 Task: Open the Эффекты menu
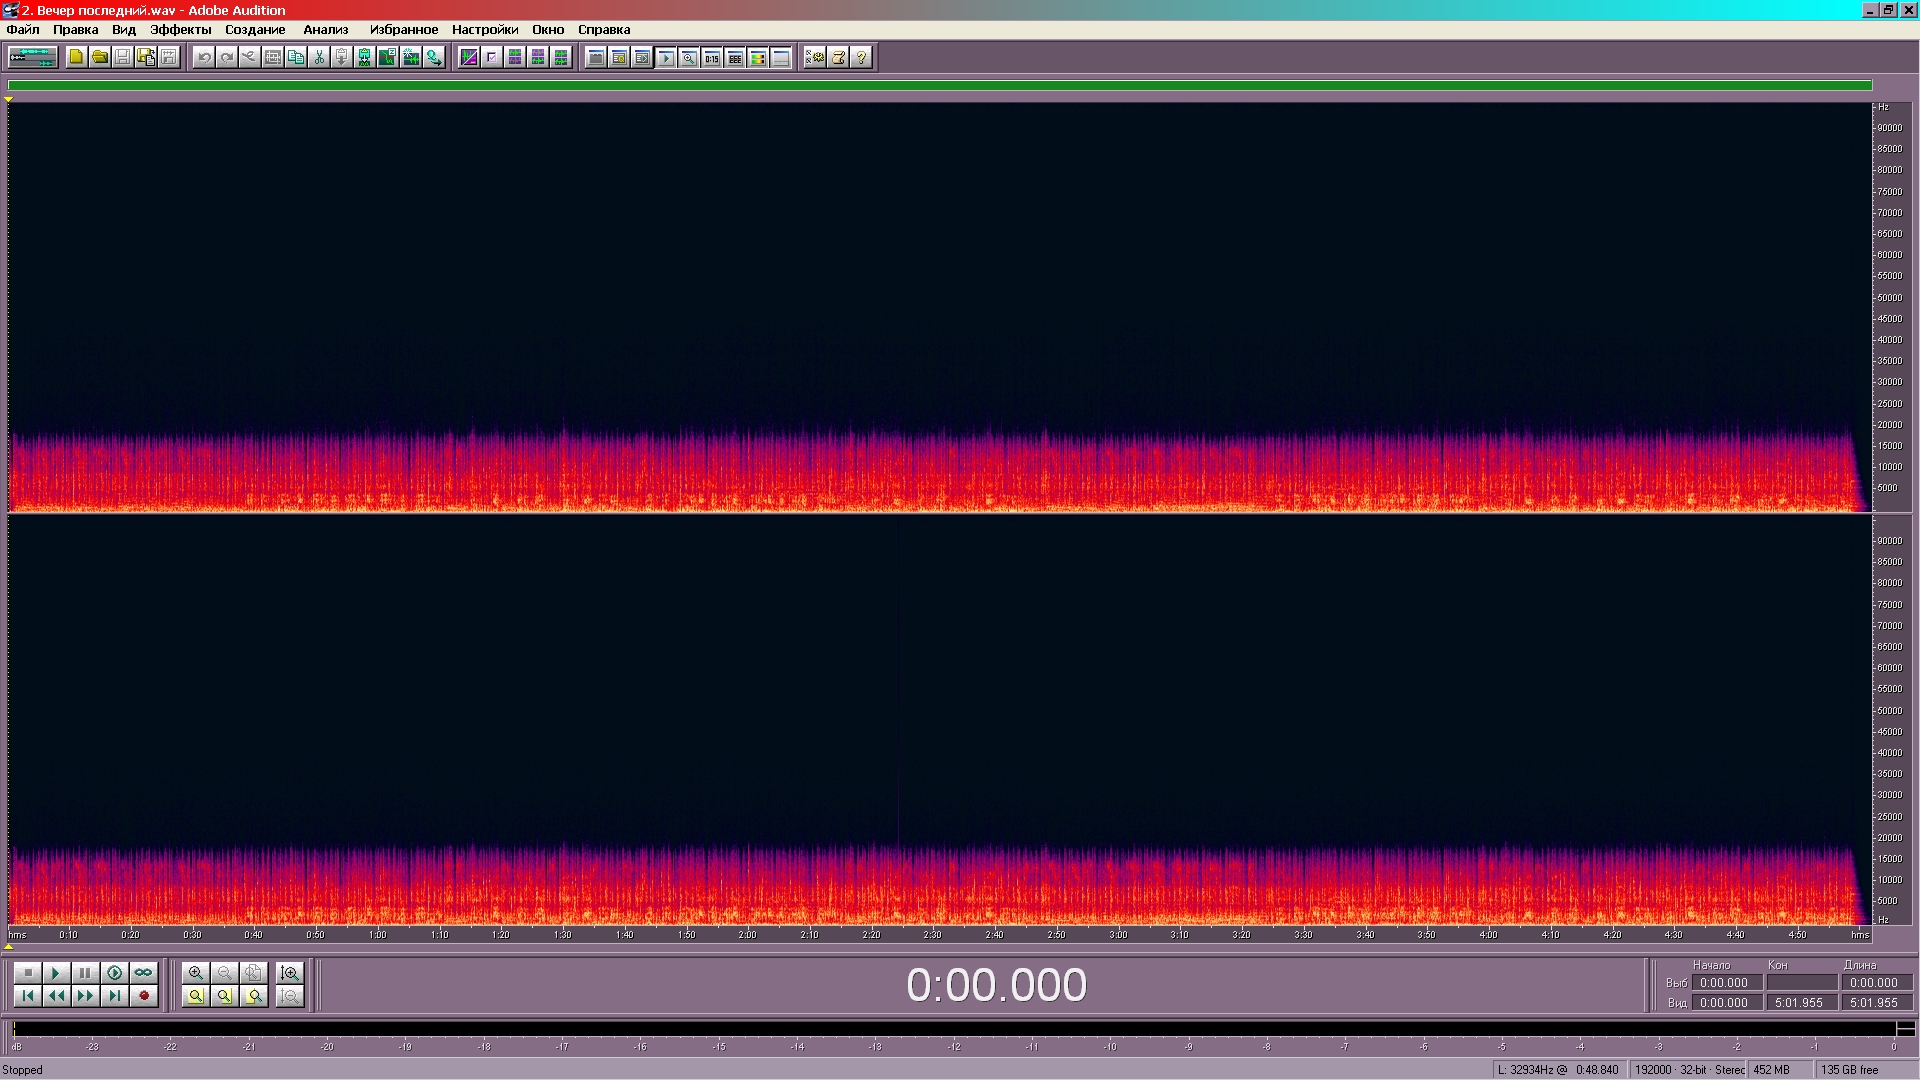pos(180,30)
